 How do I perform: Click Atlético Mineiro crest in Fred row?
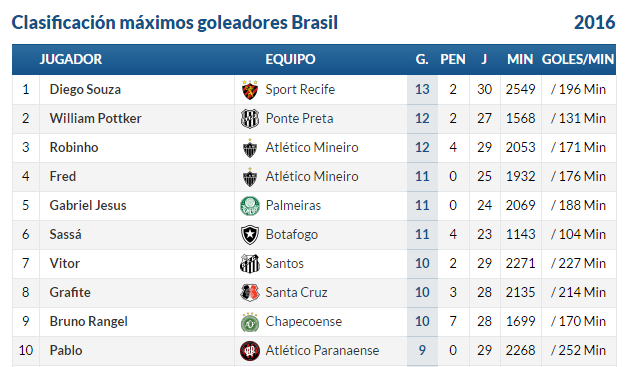click(250, 177)
